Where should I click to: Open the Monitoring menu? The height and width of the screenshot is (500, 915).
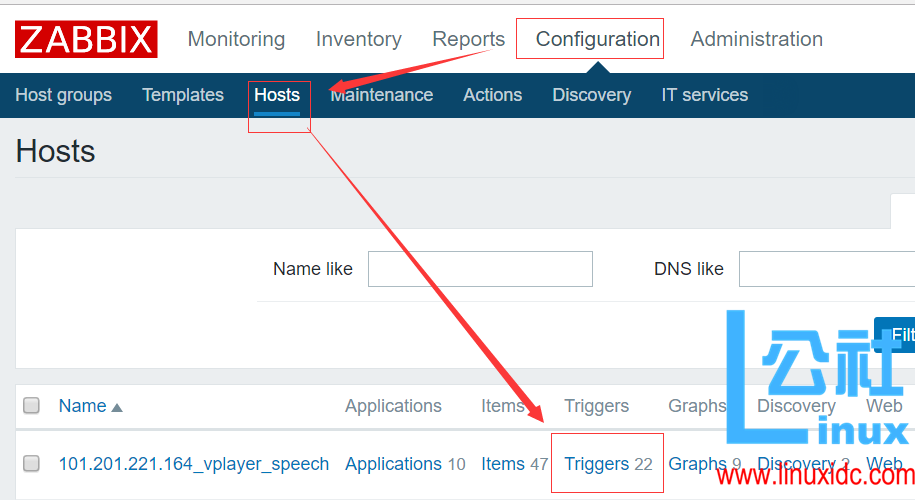[x=236, y=39]
